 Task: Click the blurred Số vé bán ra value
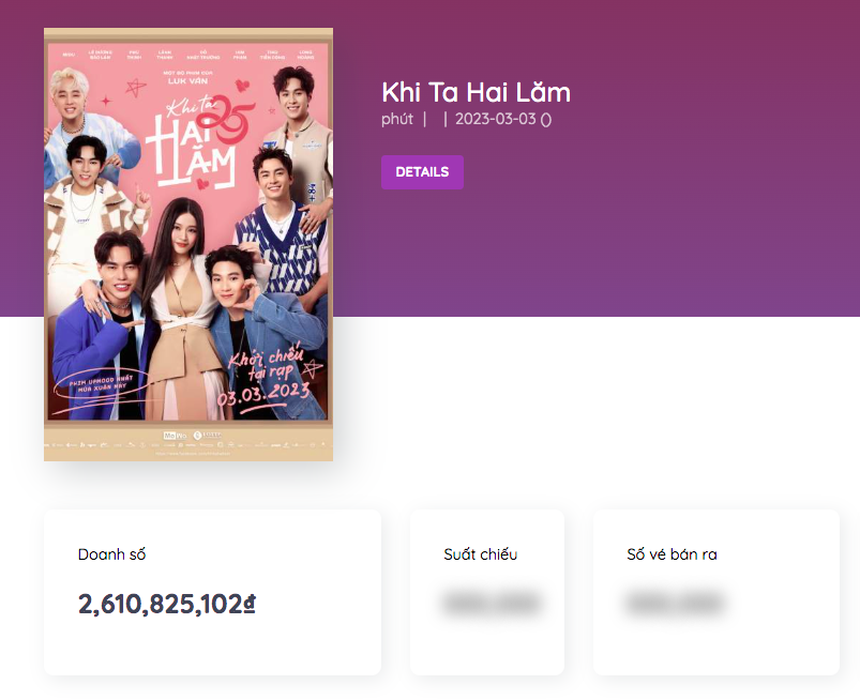(676, 604)
